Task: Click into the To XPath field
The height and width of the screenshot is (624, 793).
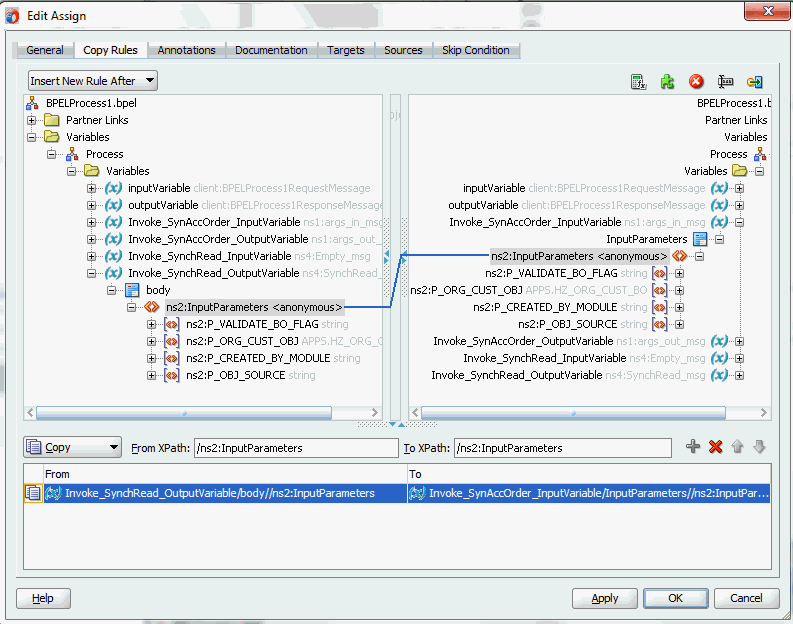Action: tap(562, 448)
